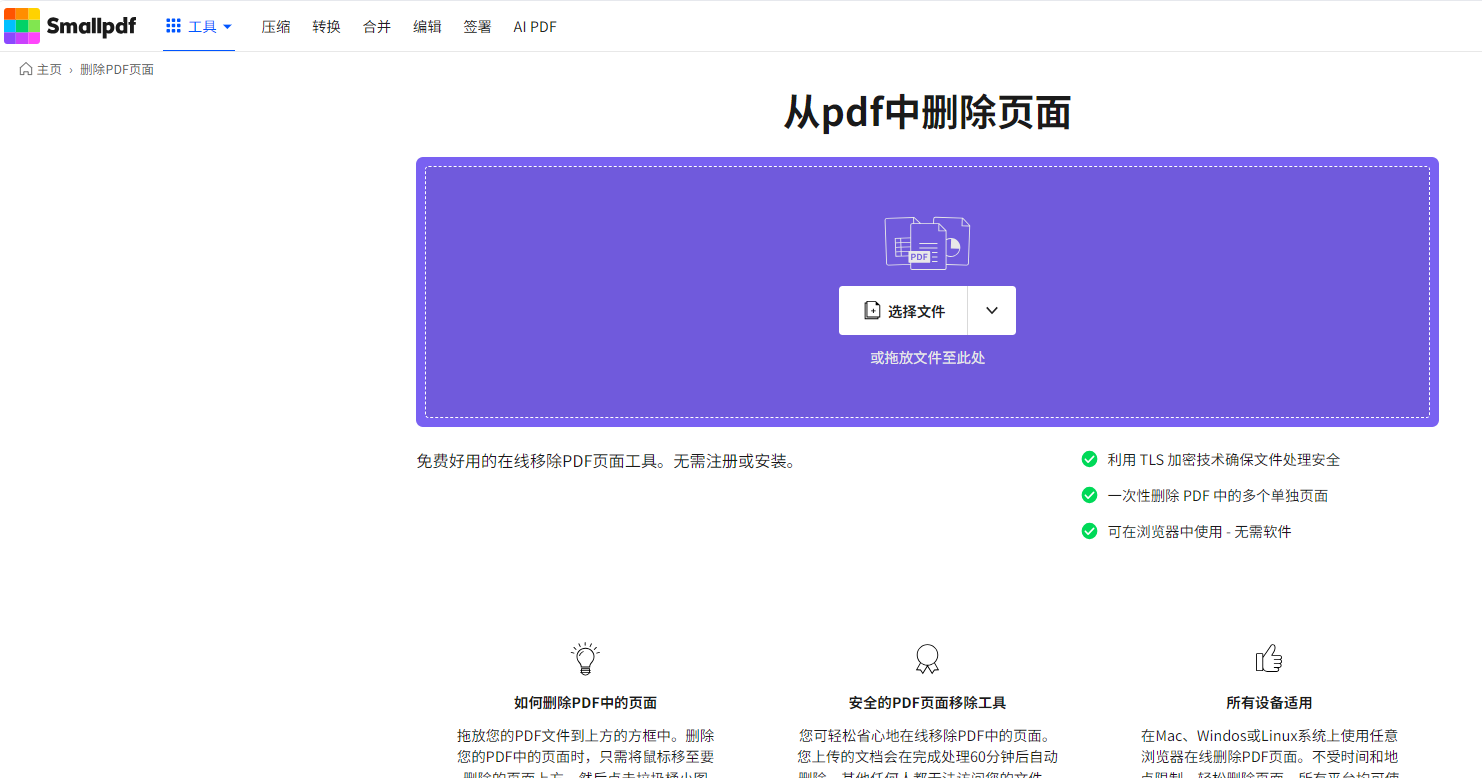Open the 压缩 menu item
1482x778 pixels.
coord(276,27)
